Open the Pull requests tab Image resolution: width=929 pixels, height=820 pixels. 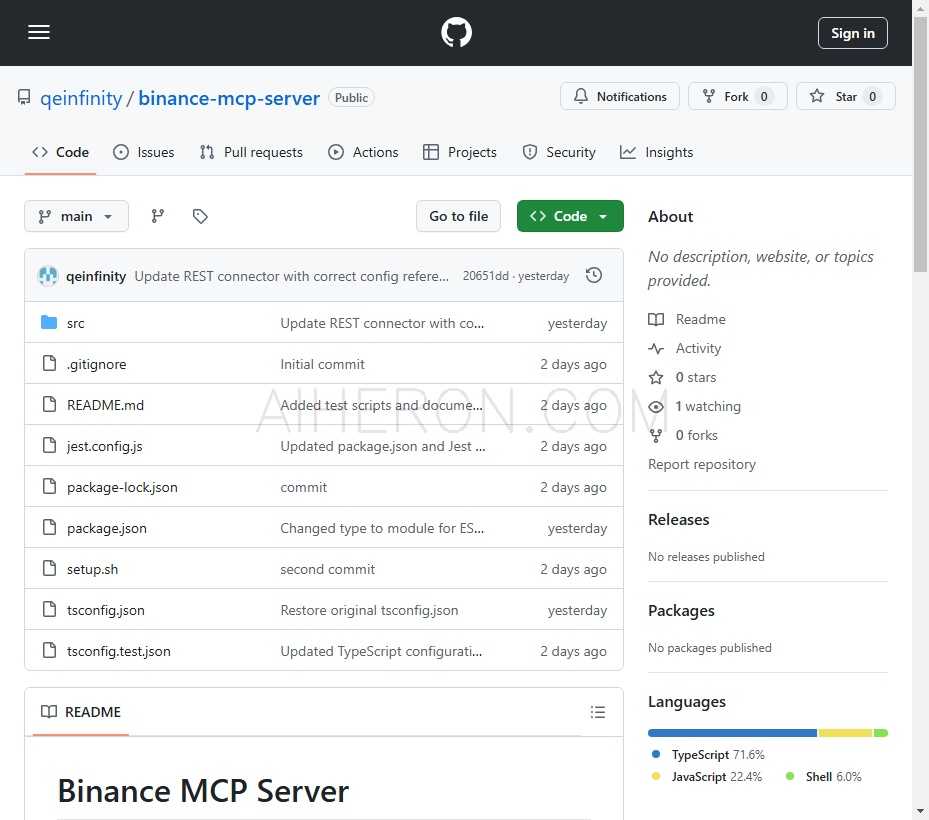pos(251,152)
